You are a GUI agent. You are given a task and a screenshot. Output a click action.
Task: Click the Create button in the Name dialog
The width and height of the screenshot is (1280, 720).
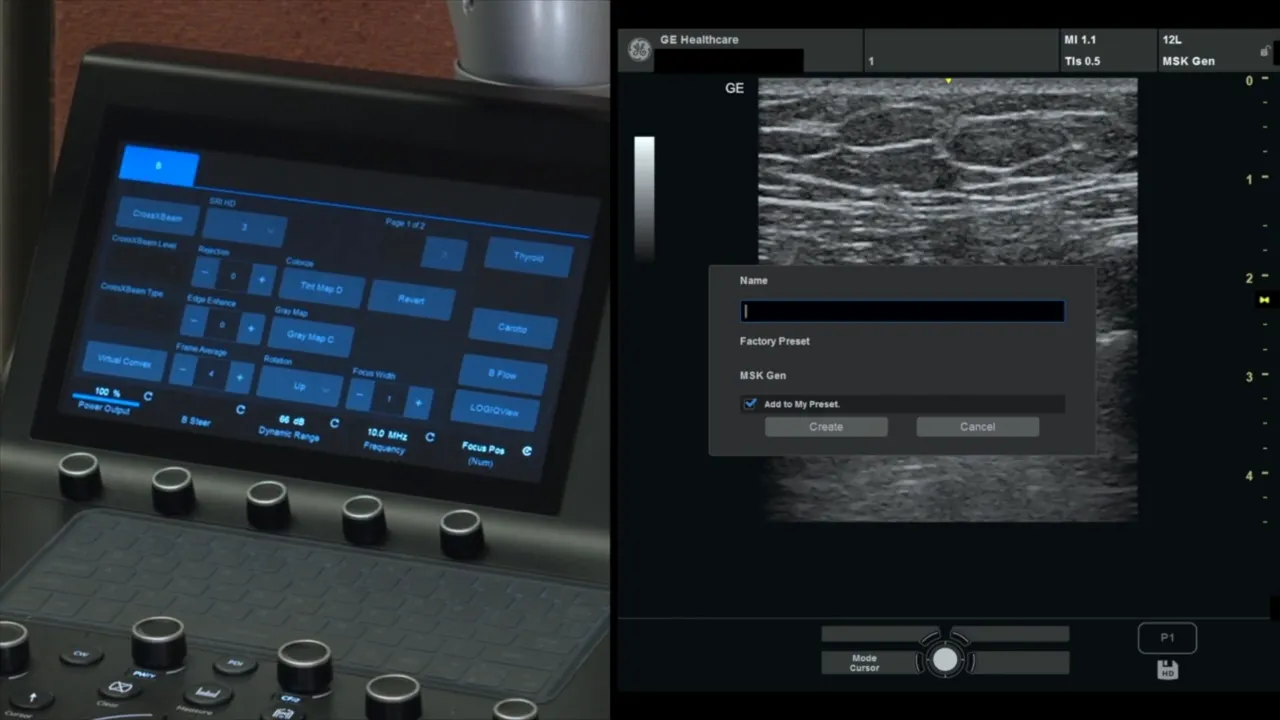(x=826, y=426)
